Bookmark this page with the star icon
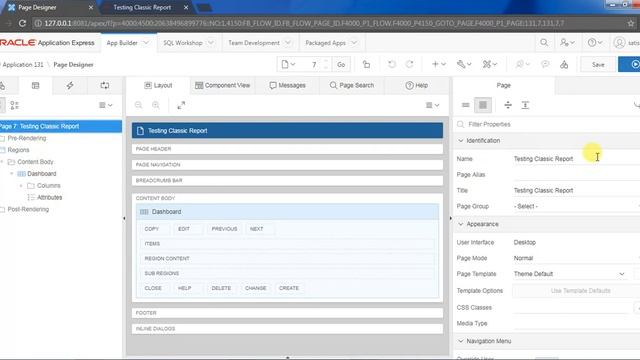Image resolution: width=640 pixels, height=360 pixels. [631, 23]
